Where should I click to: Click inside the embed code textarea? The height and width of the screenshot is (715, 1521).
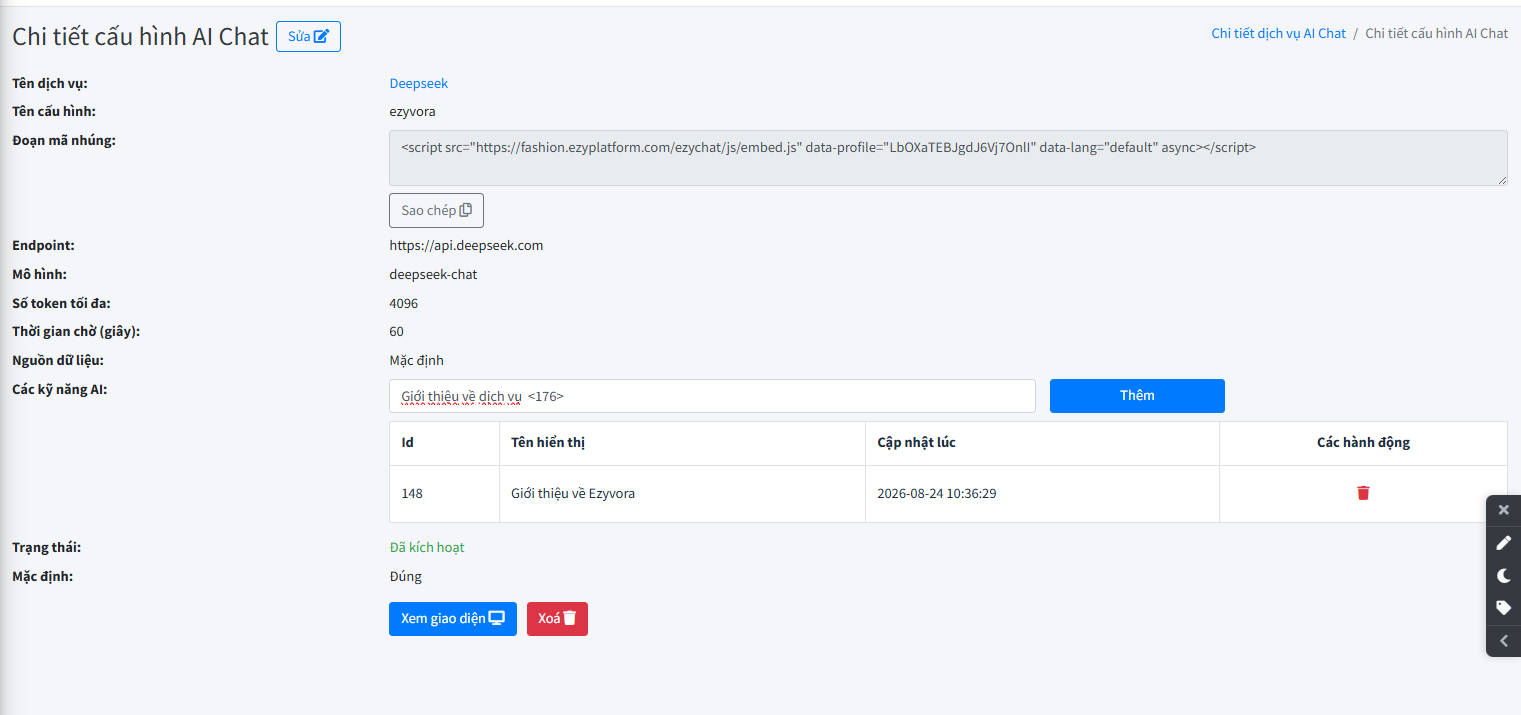click(x=948, y=158)
